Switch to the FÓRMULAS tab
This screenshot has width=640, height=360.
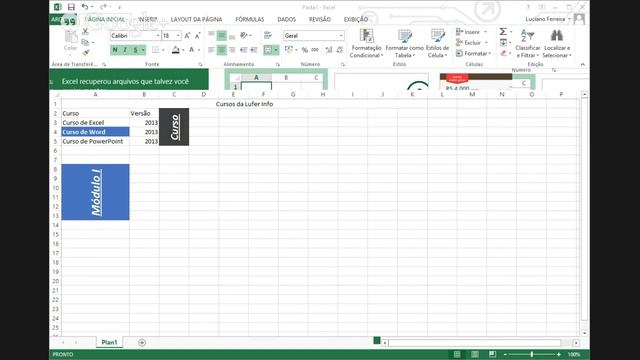250,19
